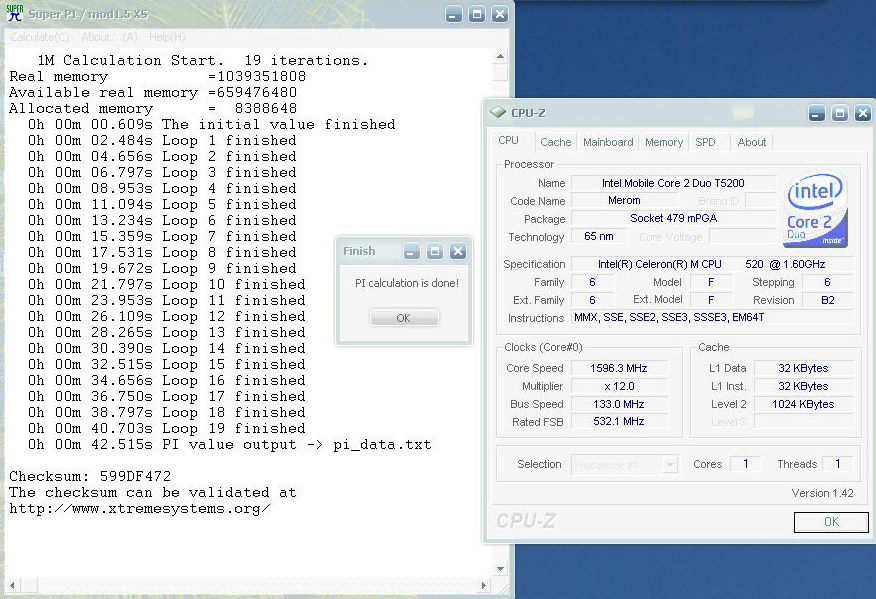Switch to the Cache tab in CPU-Z
The height and width of the screenshot is (599, 876).
[555, 142]
